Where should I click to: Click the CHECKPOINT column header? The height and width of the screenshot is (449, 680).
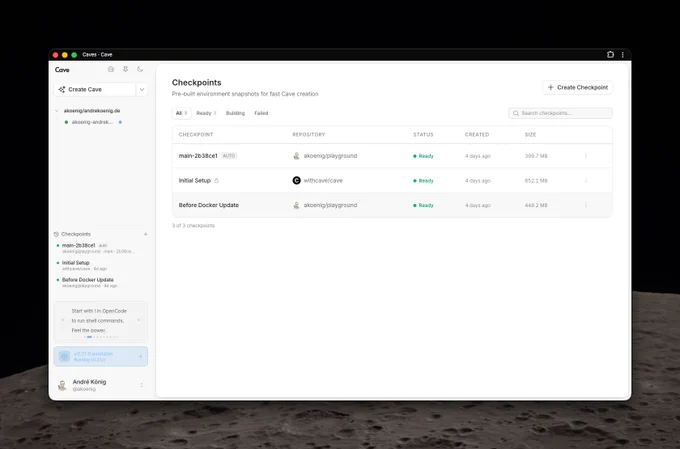point(196,134)
